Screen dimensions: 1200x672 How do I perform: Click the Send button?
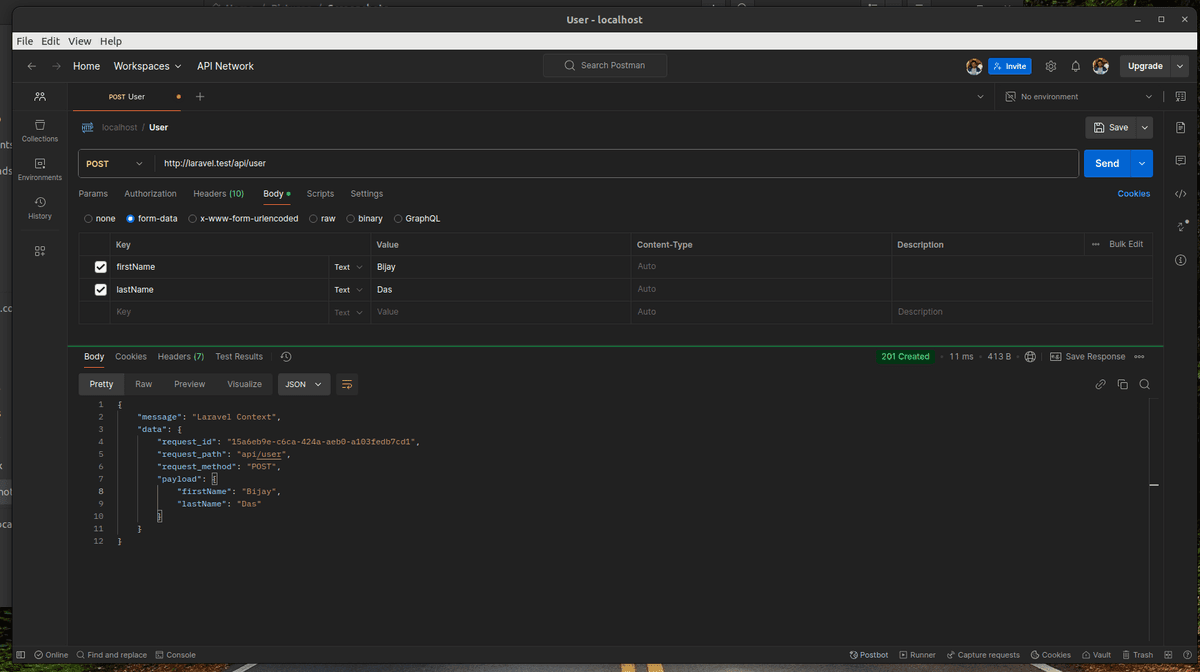(1105, 163)
